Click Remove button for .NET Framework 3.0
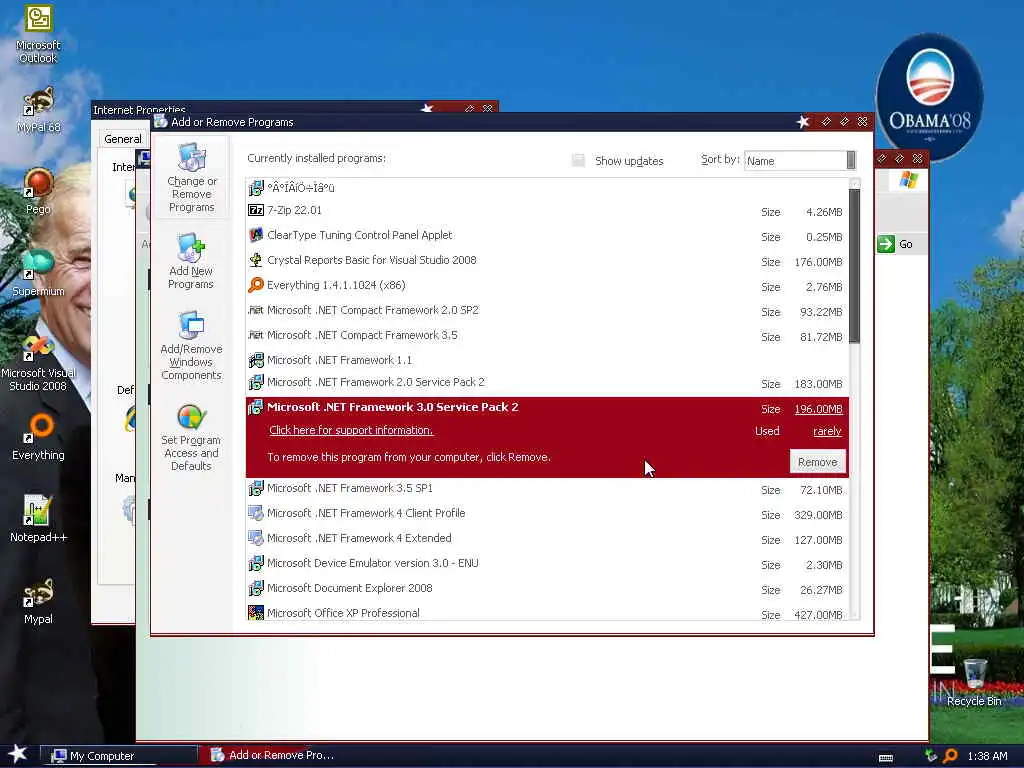The image size is (1024, 768). (818, 462)
